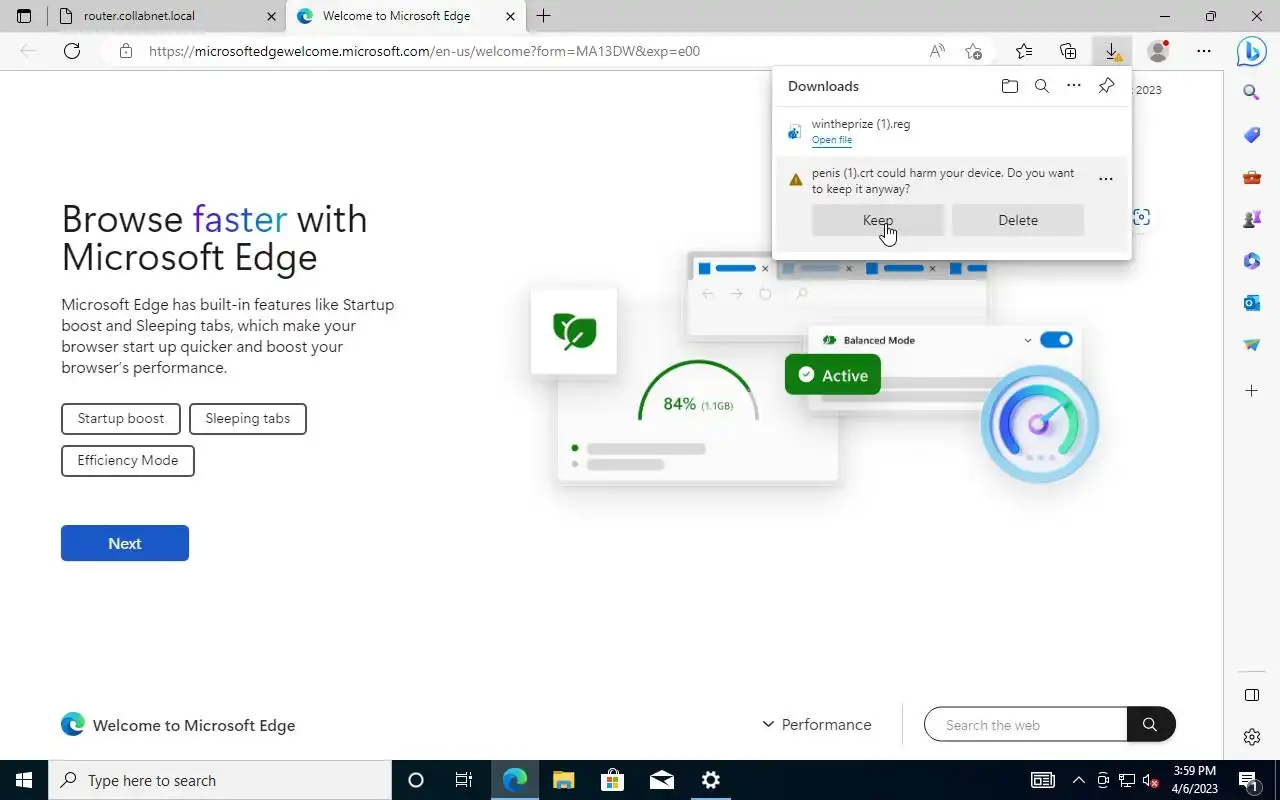This screenshot has height=800, width=1280.
Task: Pin the Downloads panel
Action: pos(1106,86)
